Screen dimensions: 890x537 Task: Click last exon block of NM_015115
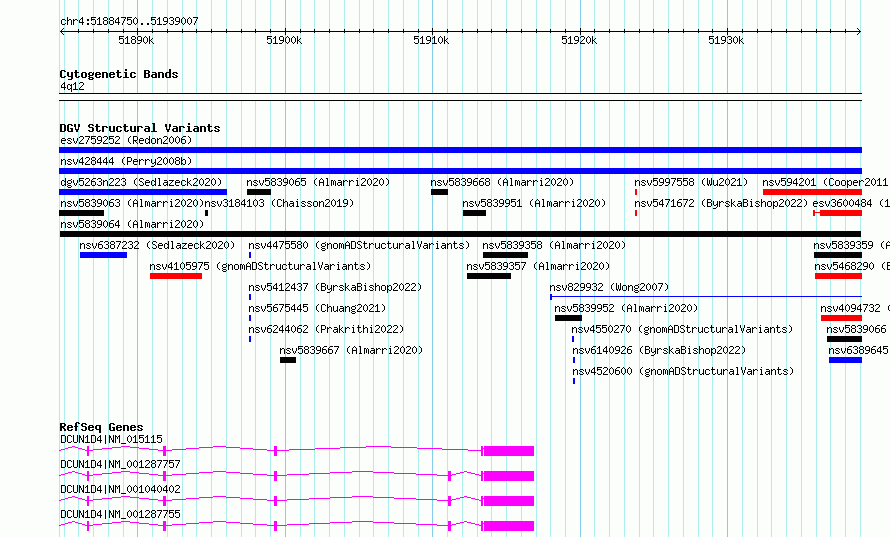pyautogui.click(x=509, y=451)
